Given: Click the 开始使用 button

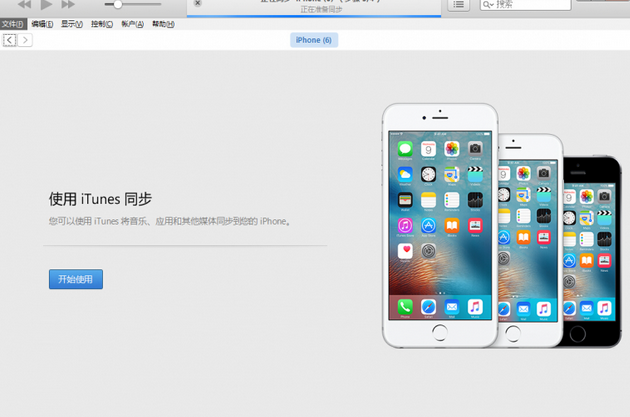Looking at the screenshot, I should (x=76, y=279).
